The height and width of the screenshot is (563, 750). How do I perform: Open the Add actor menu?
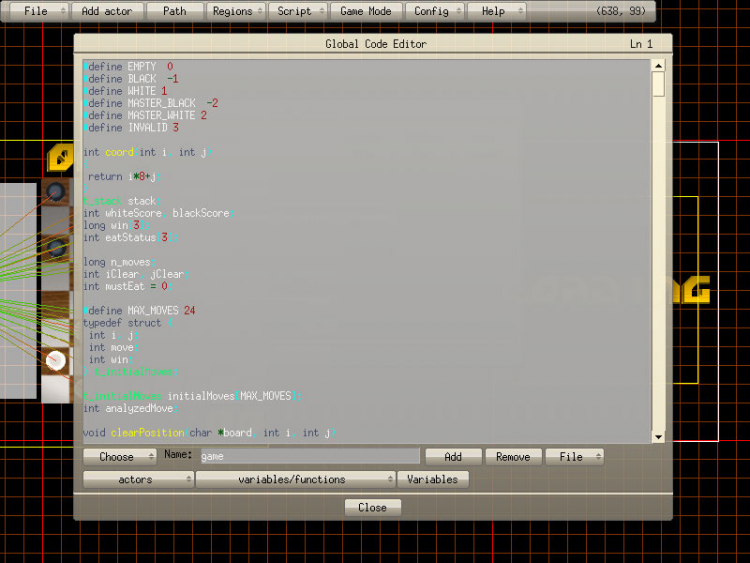click(x=107, y=11)
